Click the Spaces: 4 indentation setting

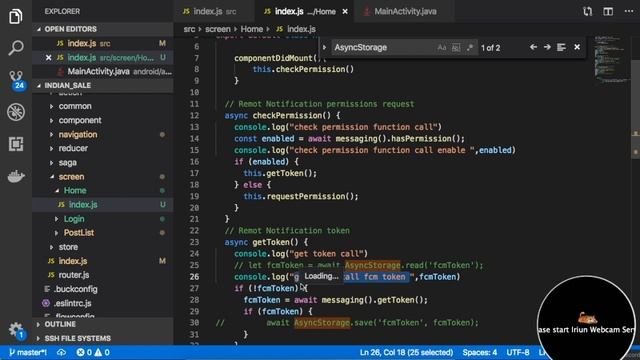click(x=480, y=352)
